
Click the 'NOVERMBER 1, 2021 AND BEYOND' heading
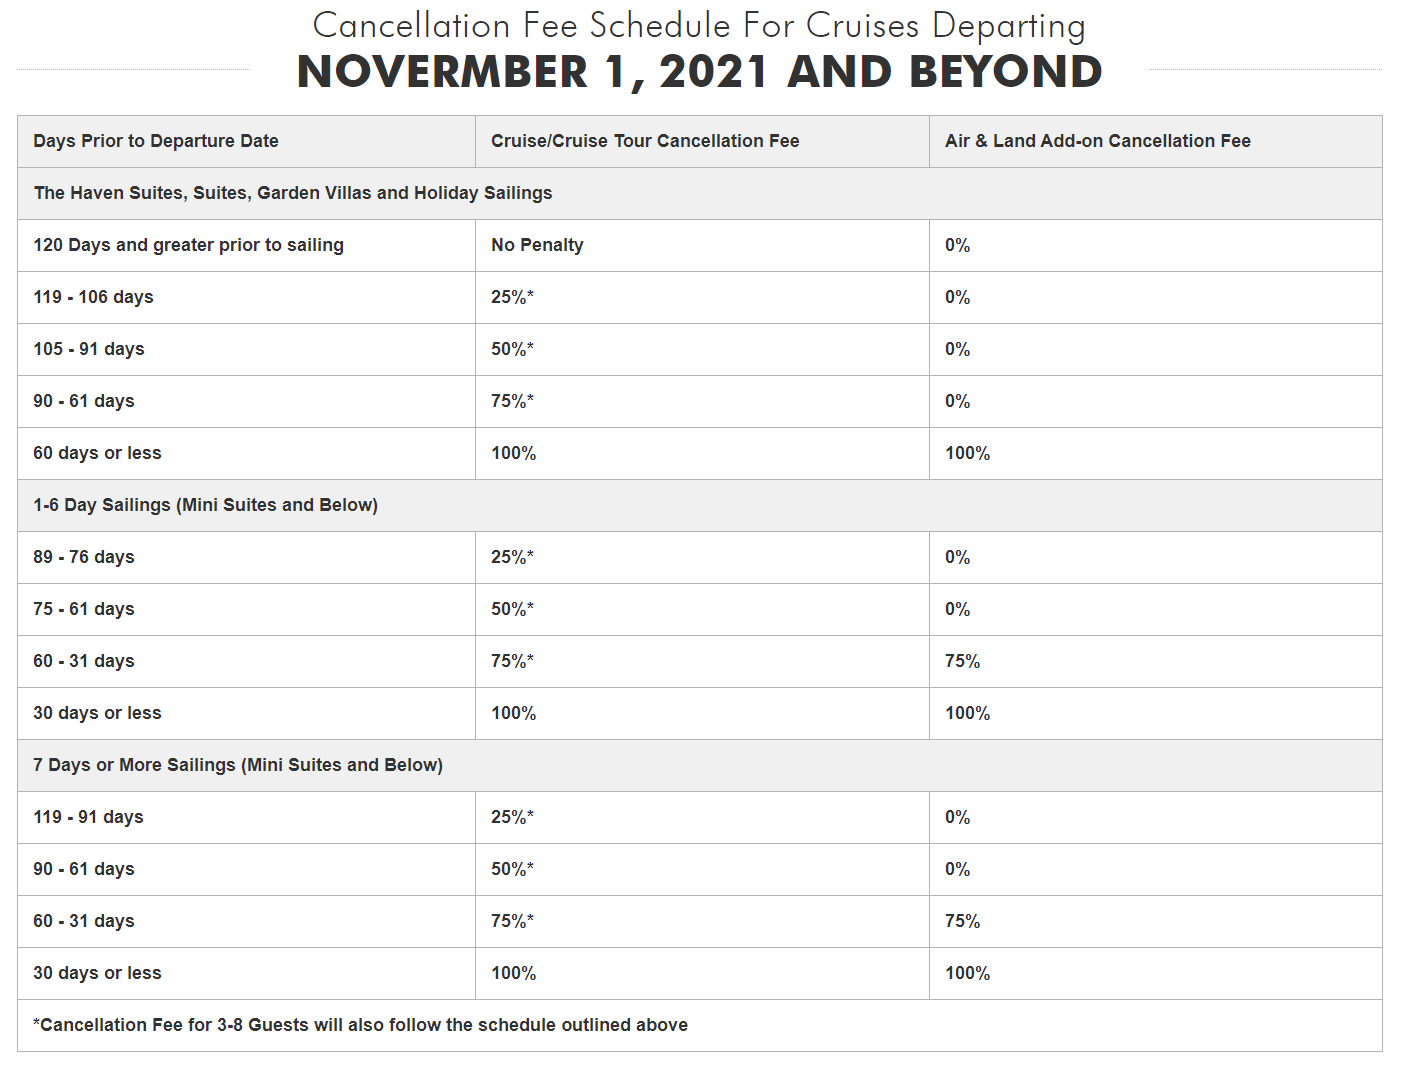coord(699,72)
